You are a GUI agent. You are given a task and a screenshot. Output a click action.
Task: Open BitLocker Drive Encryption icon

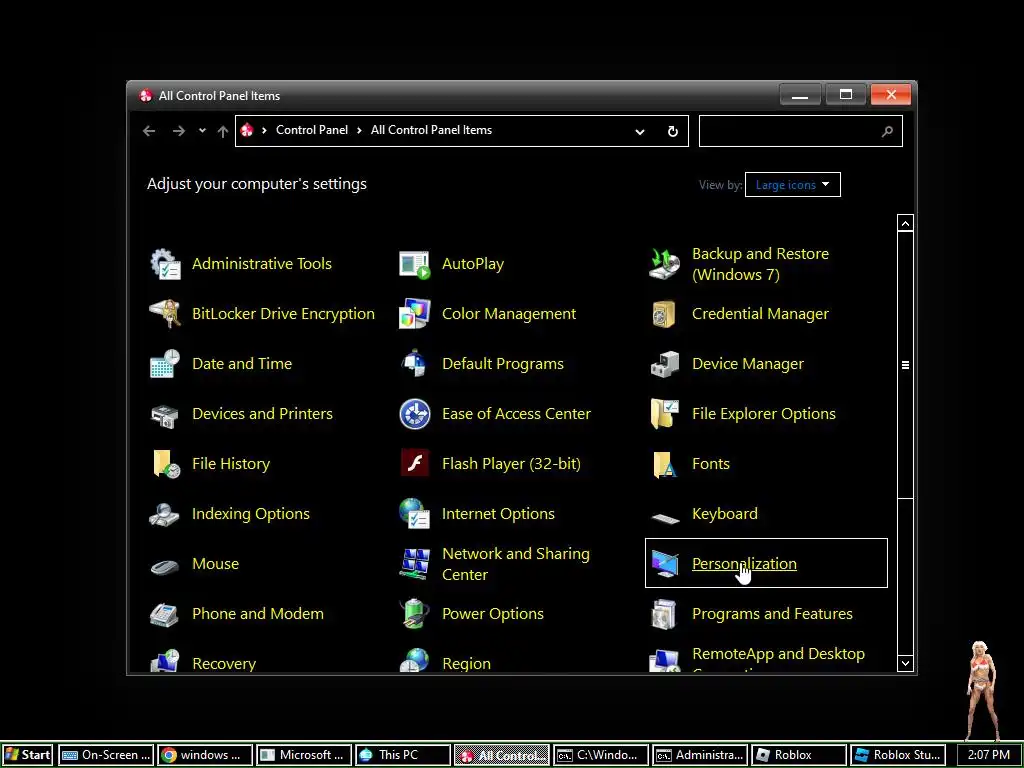coord(165,314)
